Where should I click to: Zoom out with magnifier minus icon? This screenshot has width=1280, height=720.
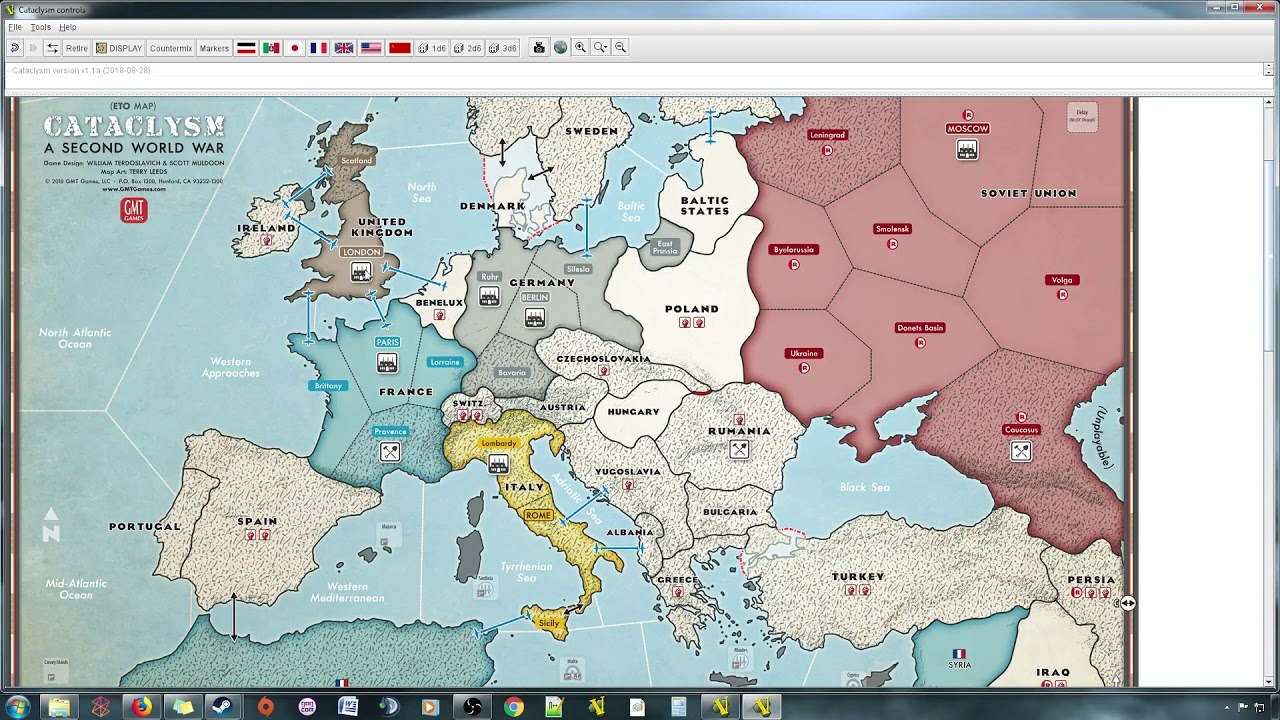pyautogui.click(x=620, y=48)
